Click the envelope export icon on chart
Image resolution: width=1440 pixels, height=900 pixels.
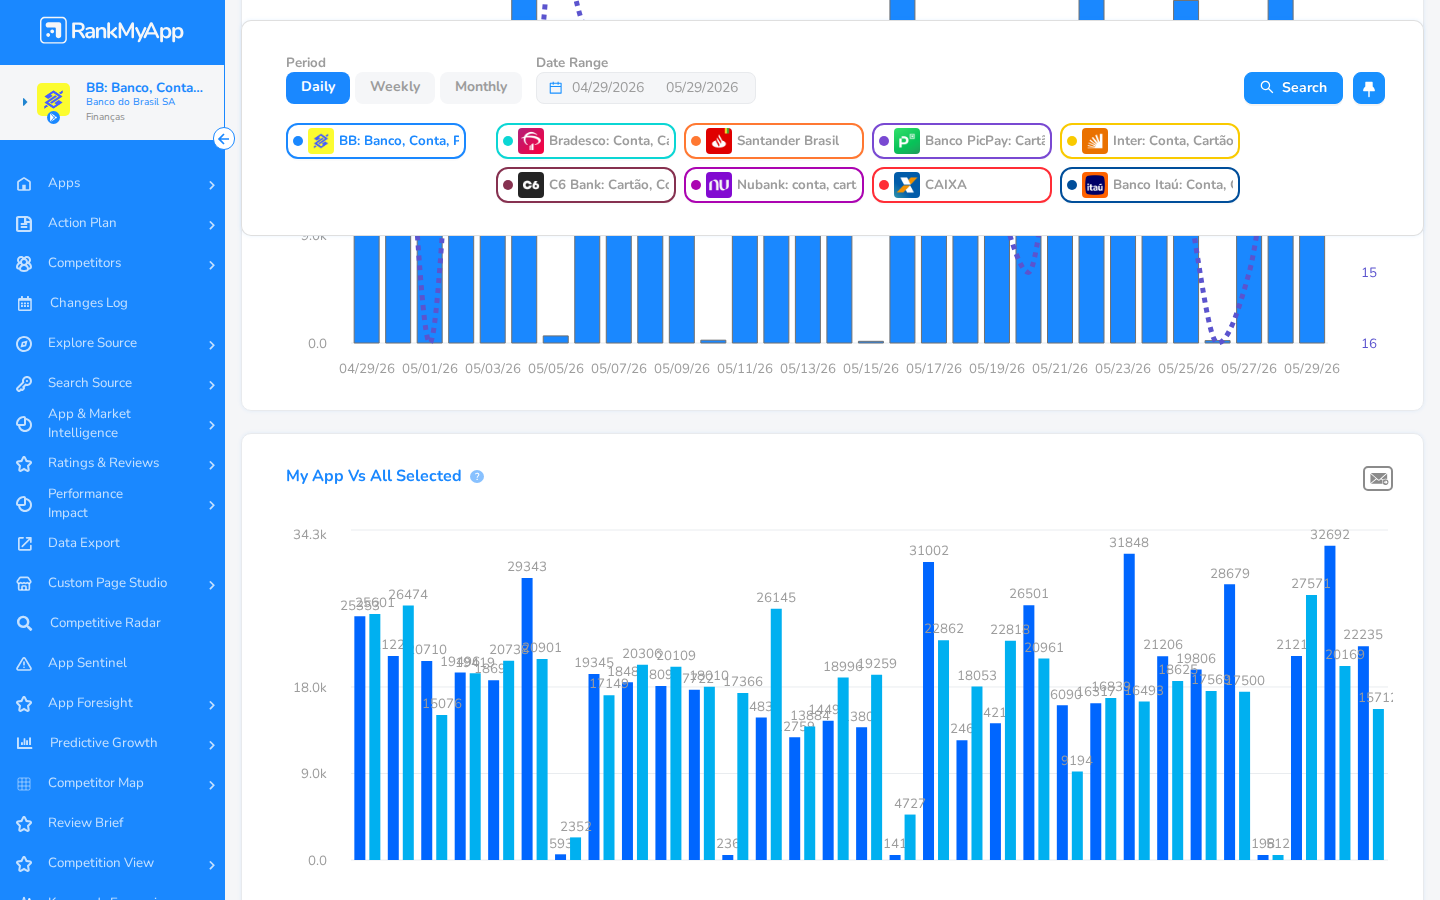(1378, 479)
